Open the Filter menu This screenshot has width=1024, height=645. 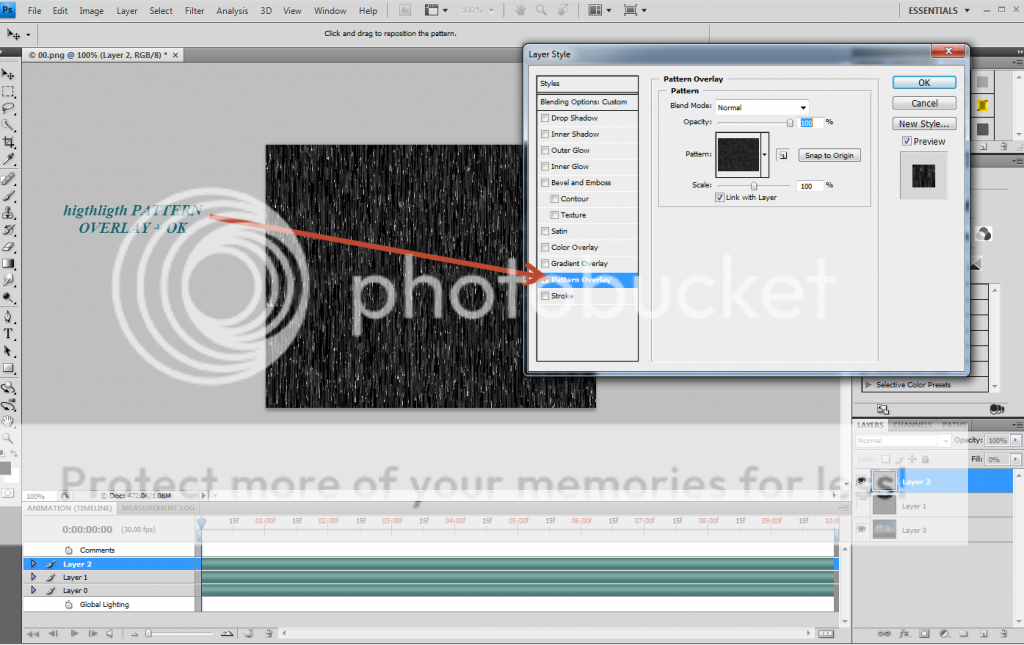(194, 11)
